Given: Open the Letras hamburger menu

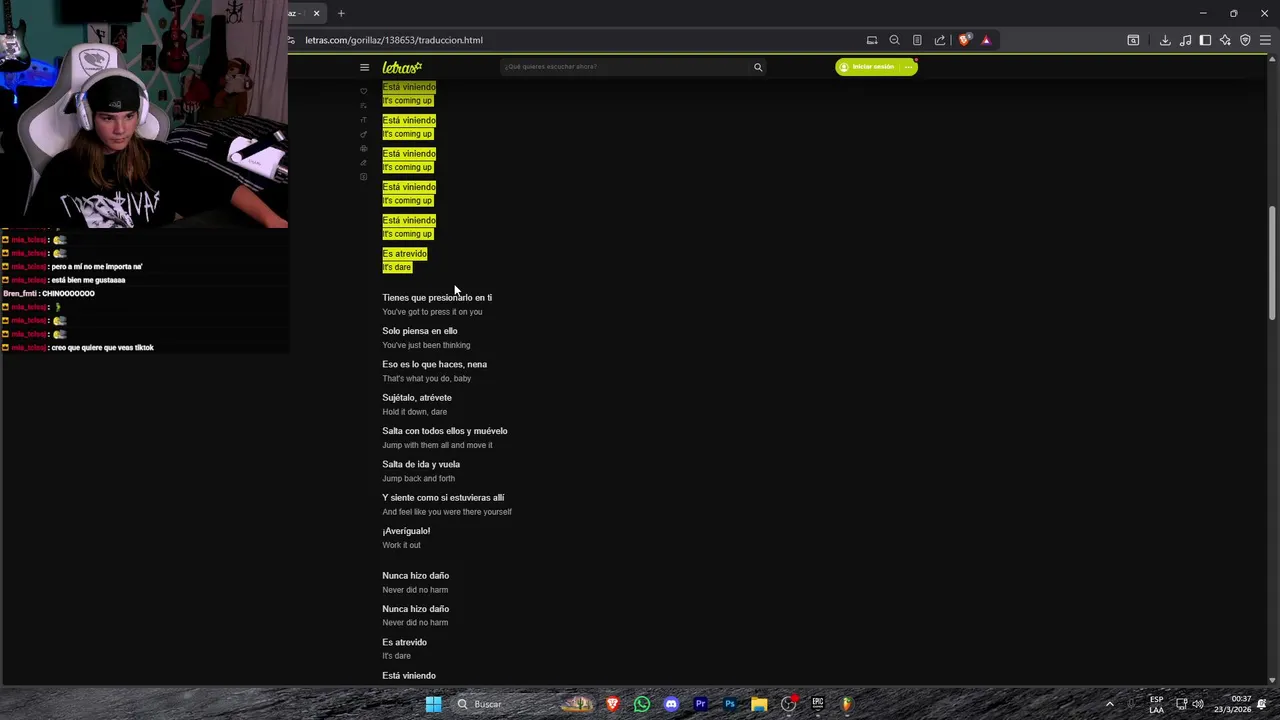Looking at the screenshot, I should (364, 67).
